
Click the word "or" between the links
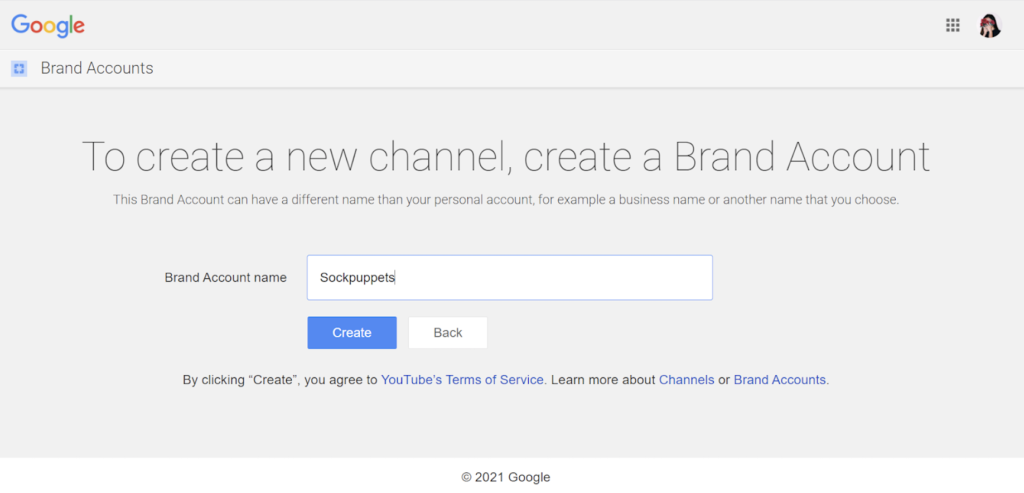click(724, 380)
